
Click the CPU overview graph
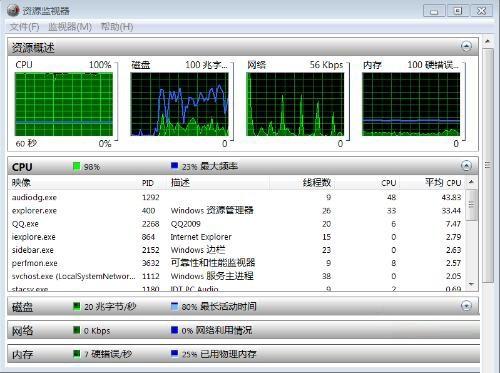point(64,104)
